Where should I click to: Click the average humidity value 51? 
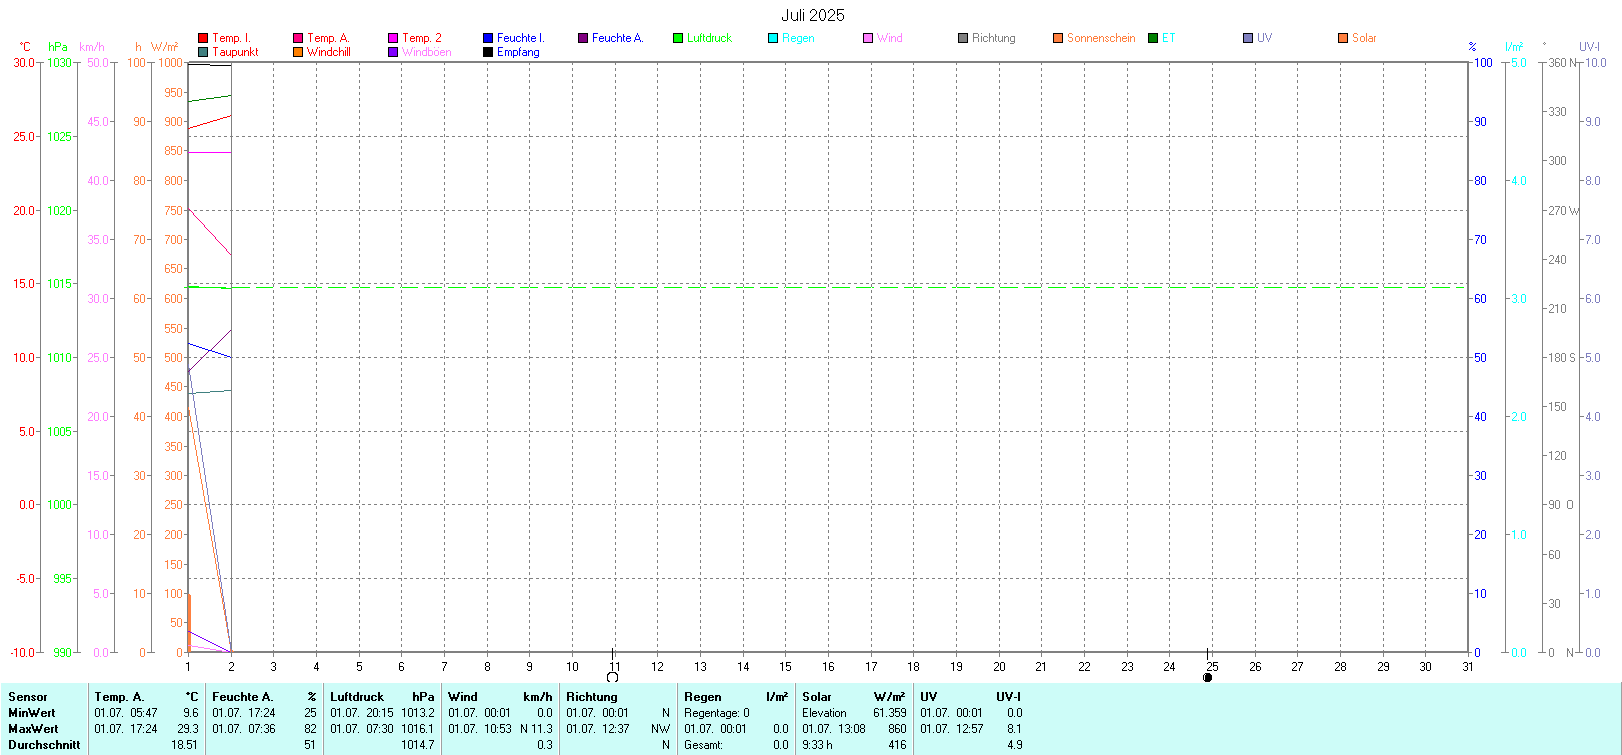[310, 745]
